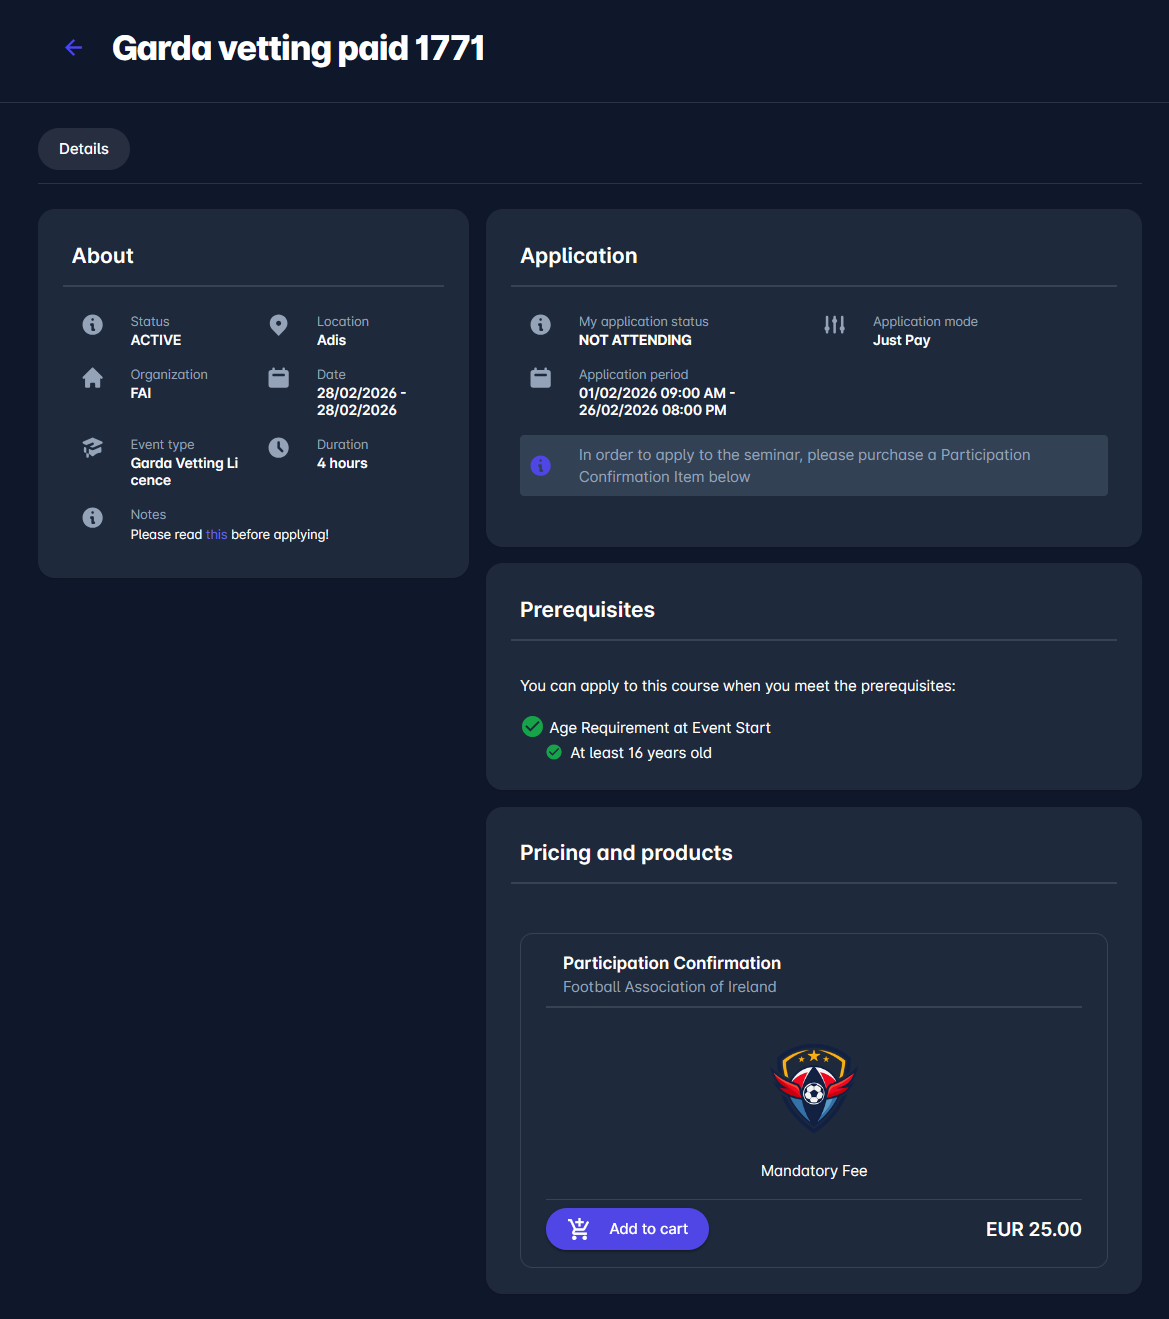The image size is (1169, 1319).
Task: Click the Participation Confirmation product title
Action: [x=671, y=963]
